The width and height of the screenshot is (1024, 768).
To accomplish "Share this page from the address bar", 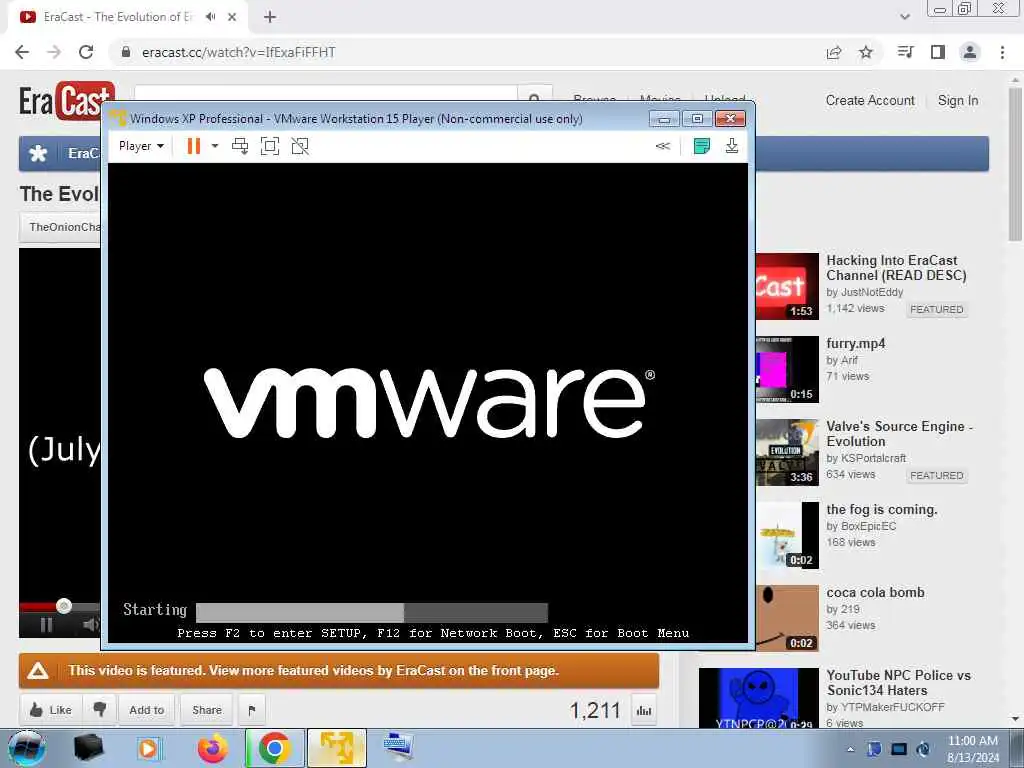I will tap(834, 52).
